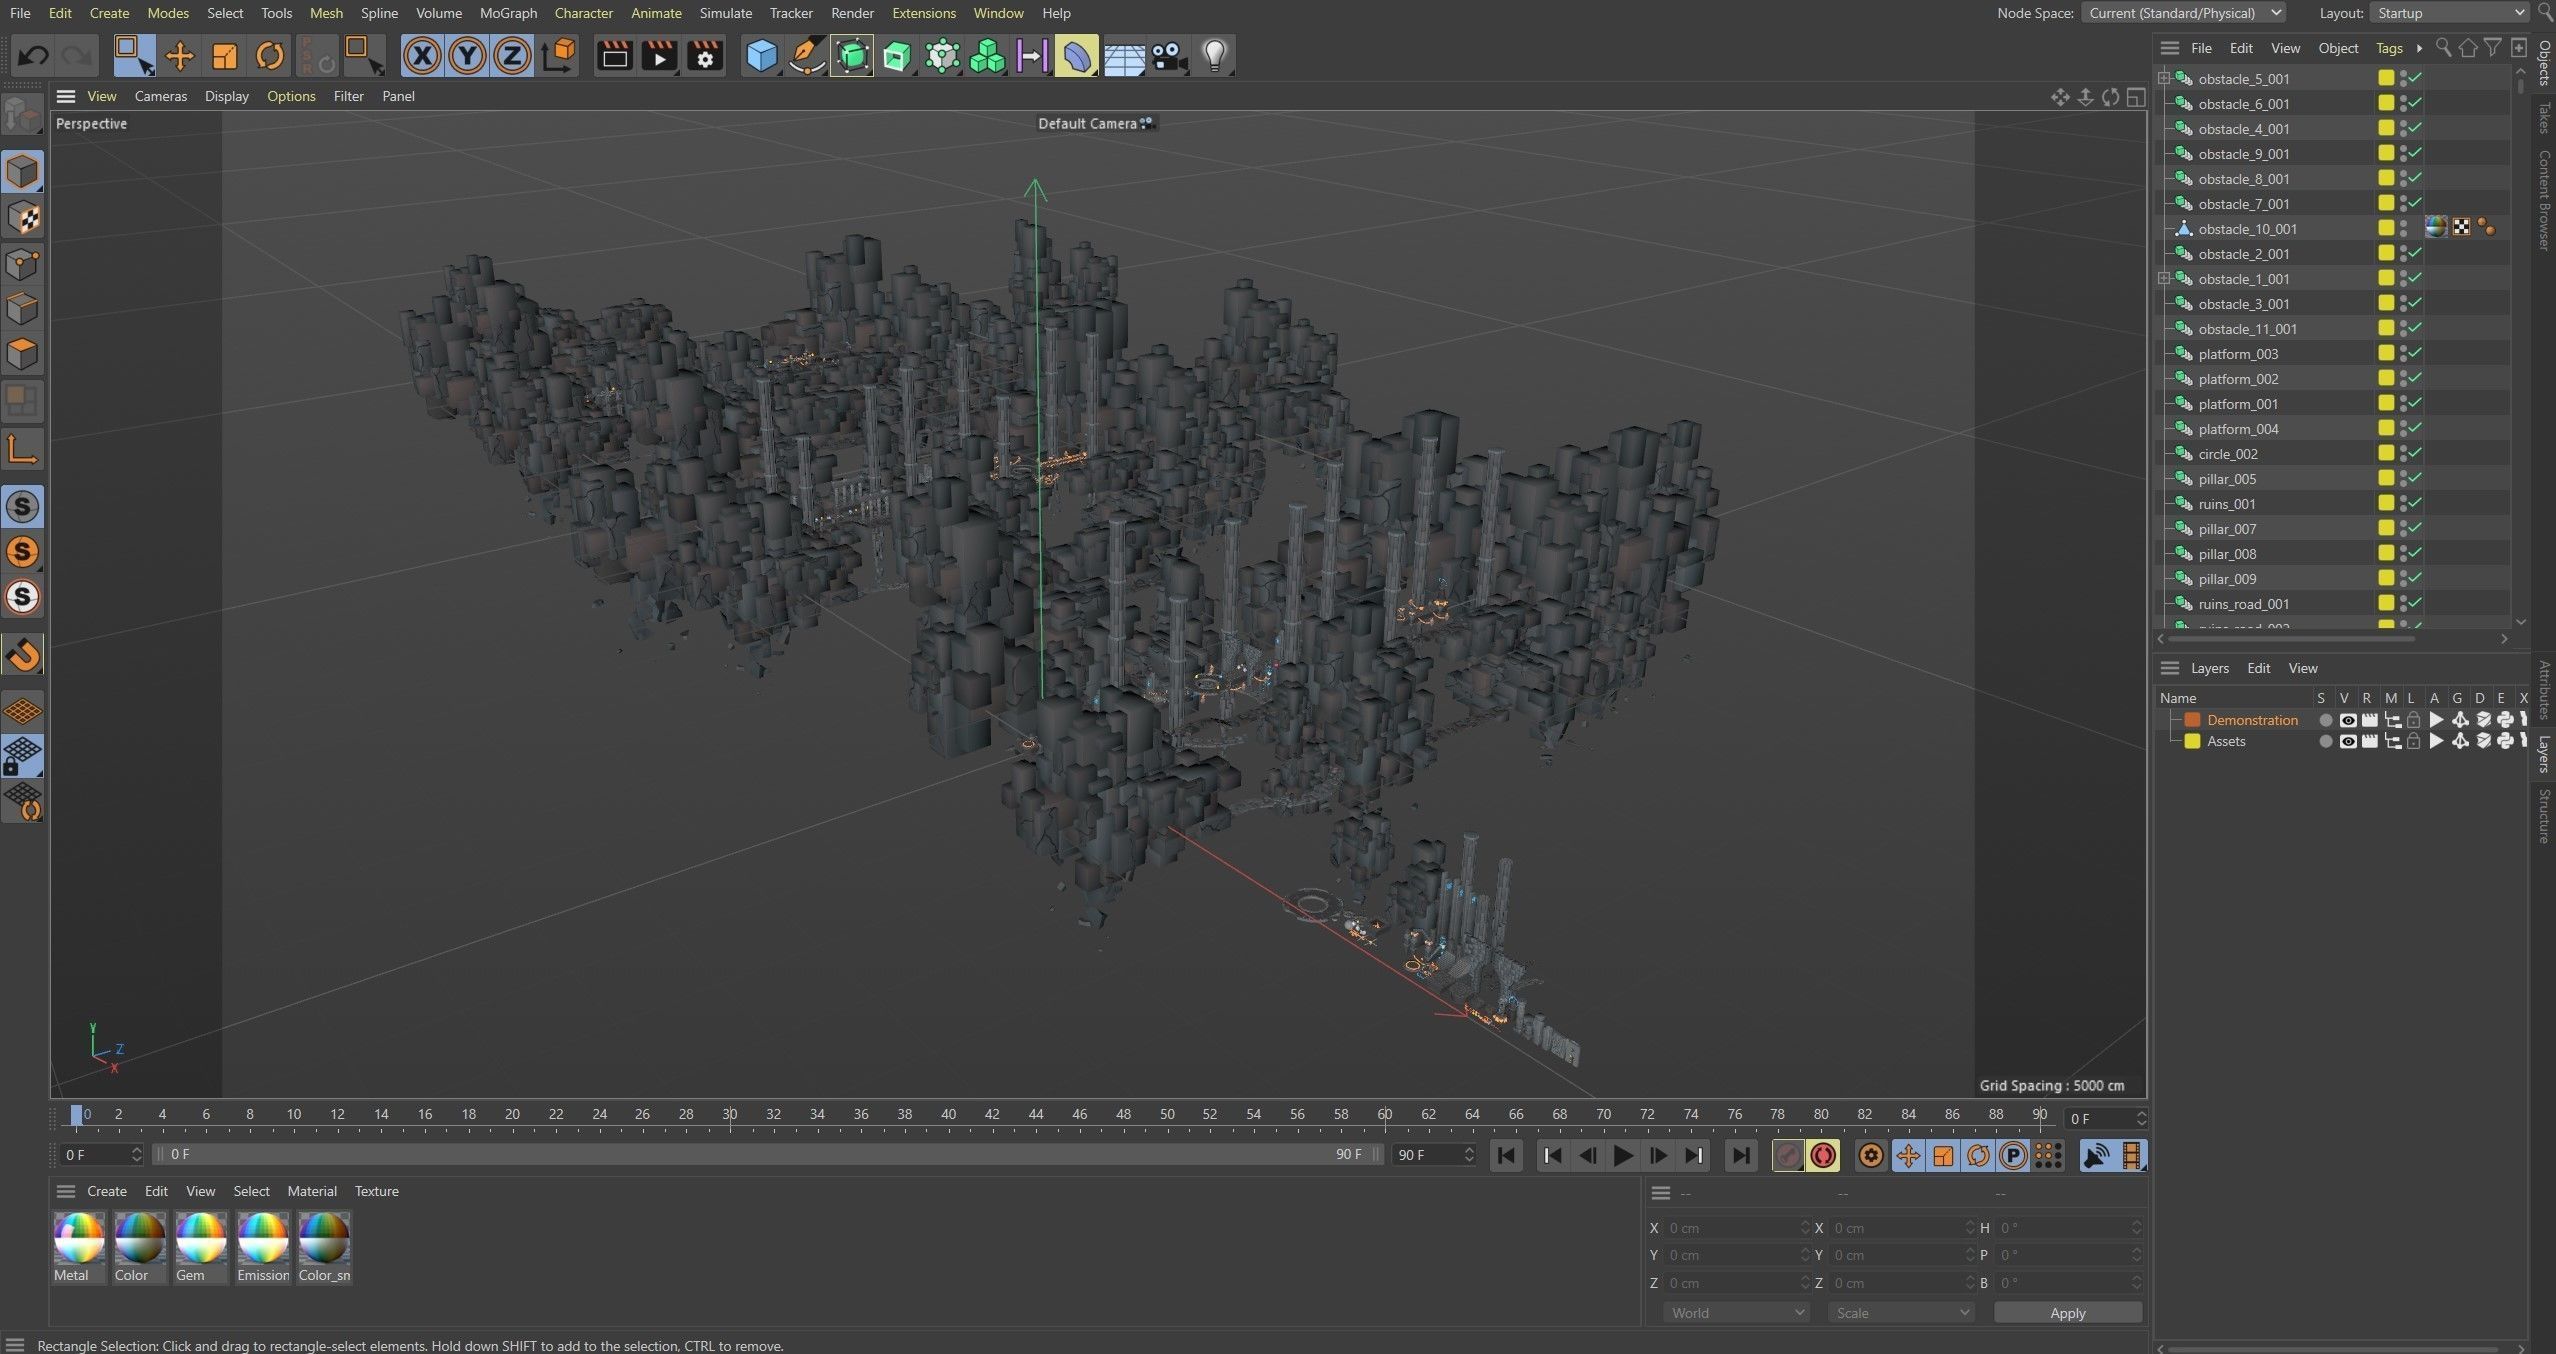
Task: Open the Scale mode dropdown
Action: click(1900, 1313)
